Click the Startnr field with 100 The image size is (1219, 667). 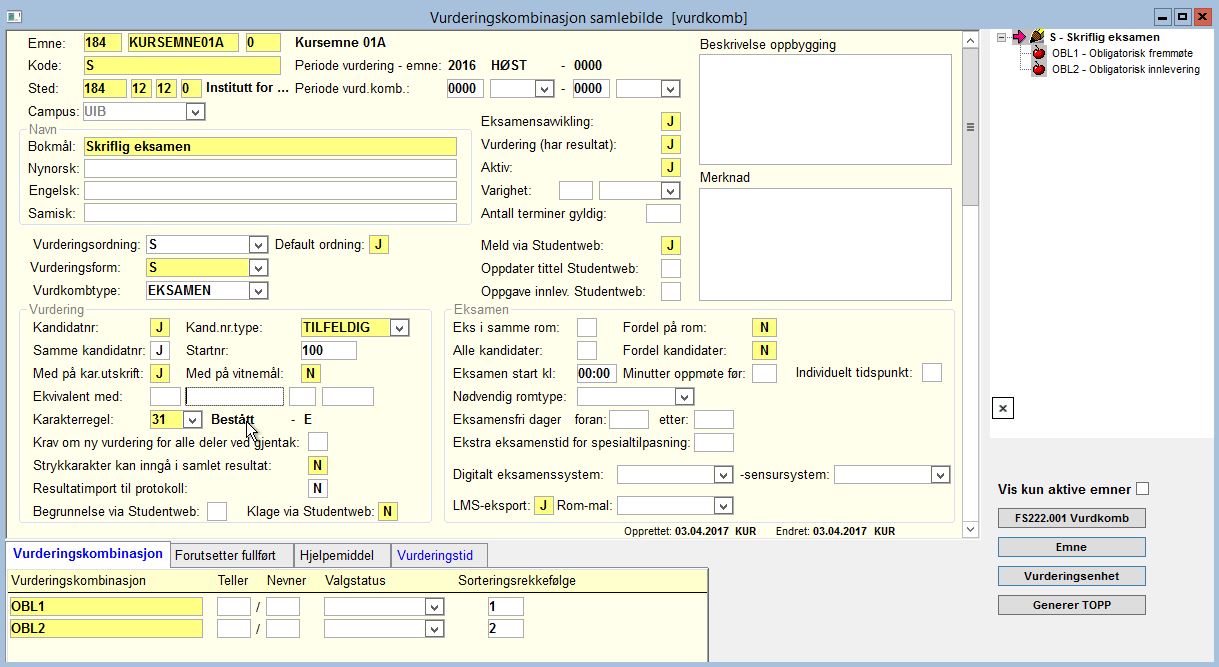click(329, 350)
